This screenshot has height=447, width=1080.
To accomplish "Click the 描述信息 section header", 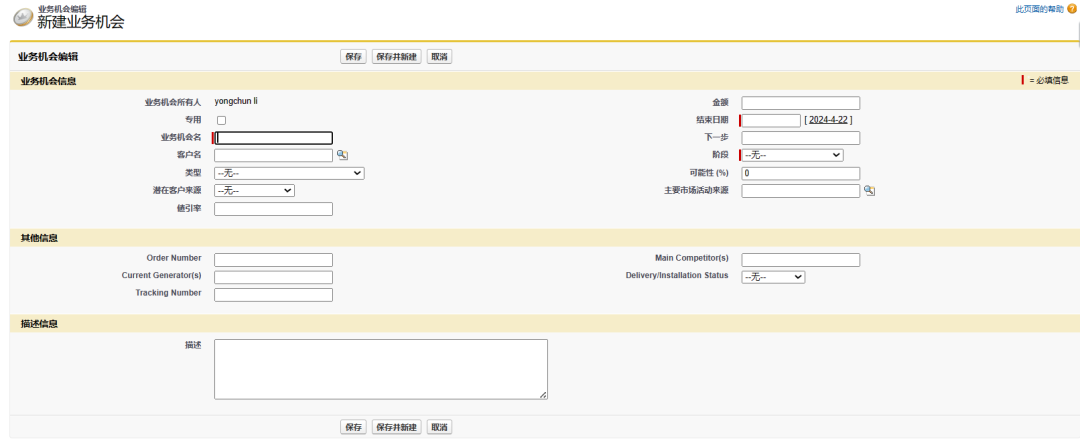I will (x=39, y=324).
